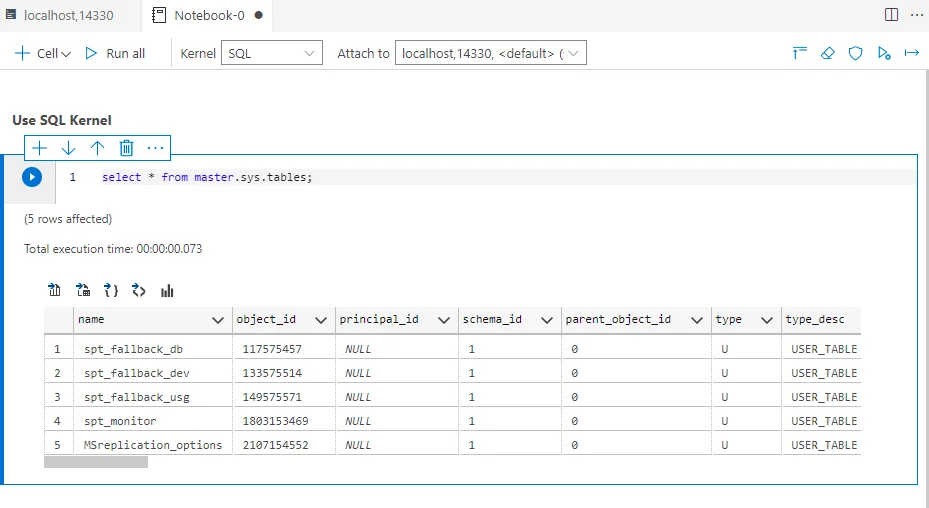
Task: Move the cell down with arrow icon
Action: tap(68, 148)
